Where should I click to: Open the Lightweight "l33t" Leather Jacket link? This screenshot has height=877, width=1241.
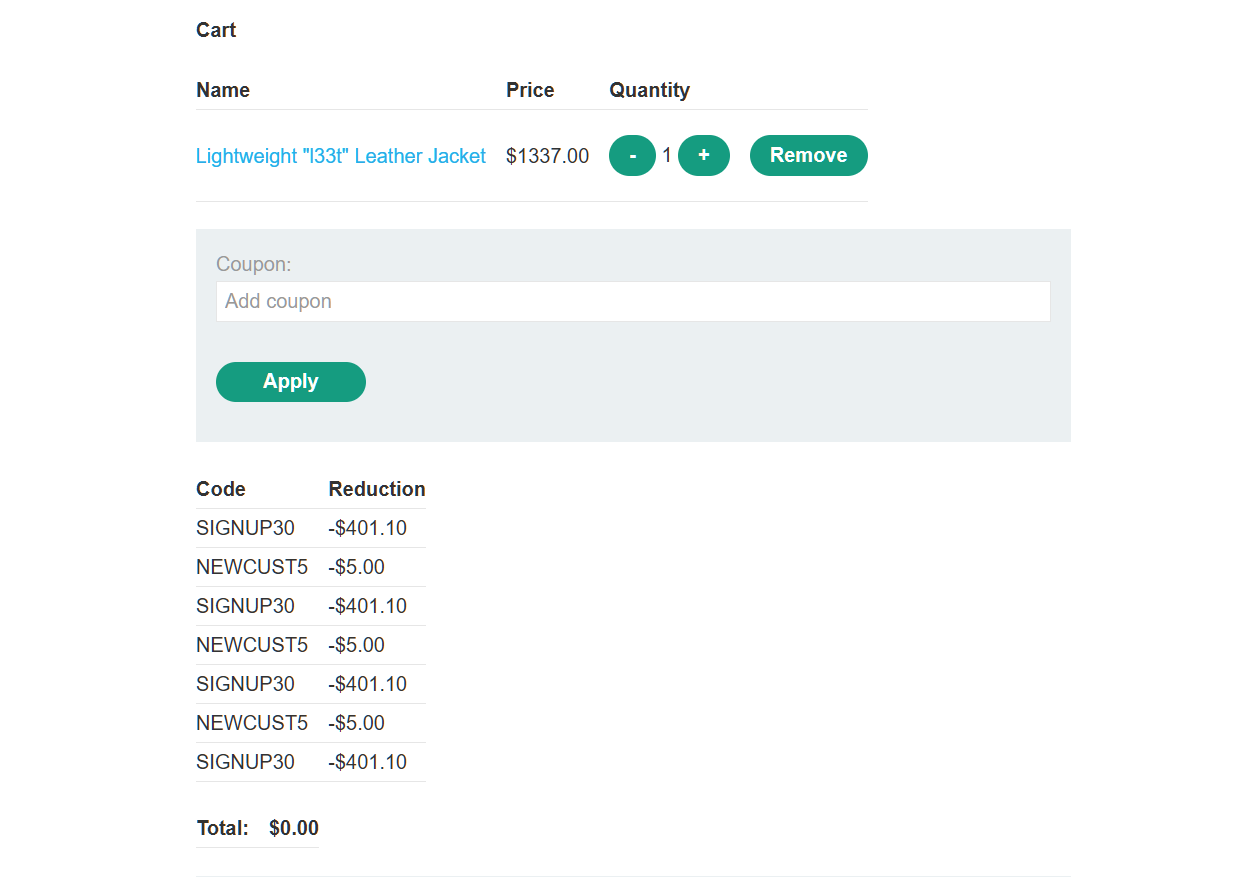[340, 156]
